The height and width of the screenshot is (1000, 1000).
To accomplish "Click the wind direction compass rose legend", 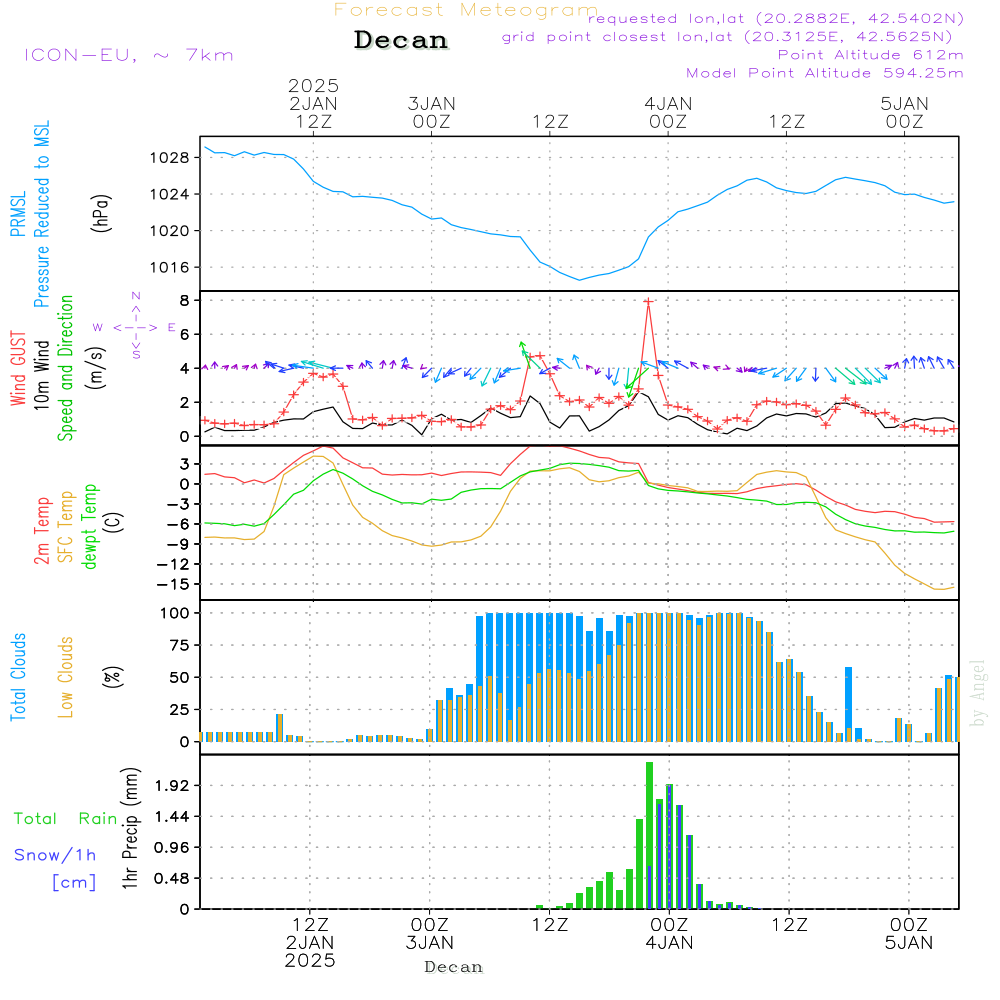I will coord(135,327).
